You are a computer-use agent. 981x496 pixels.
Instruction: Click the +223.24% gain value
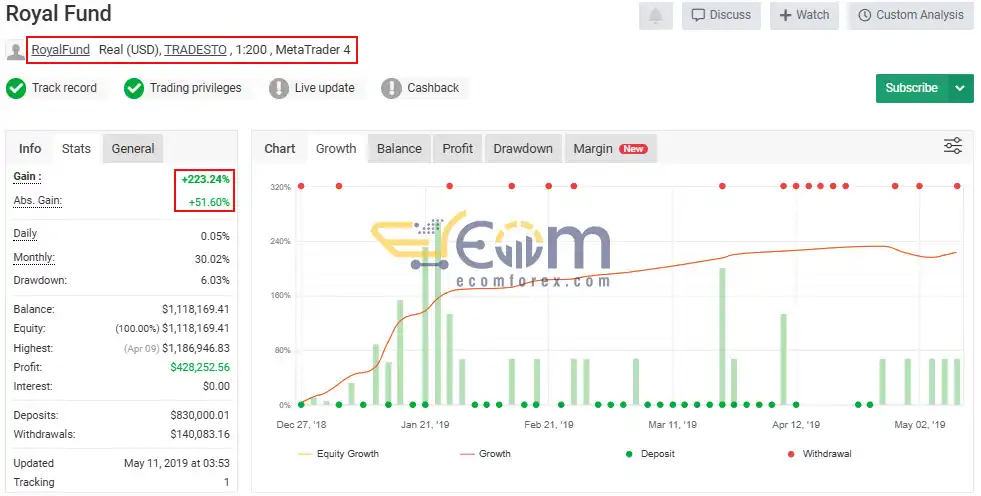(205, 180)
